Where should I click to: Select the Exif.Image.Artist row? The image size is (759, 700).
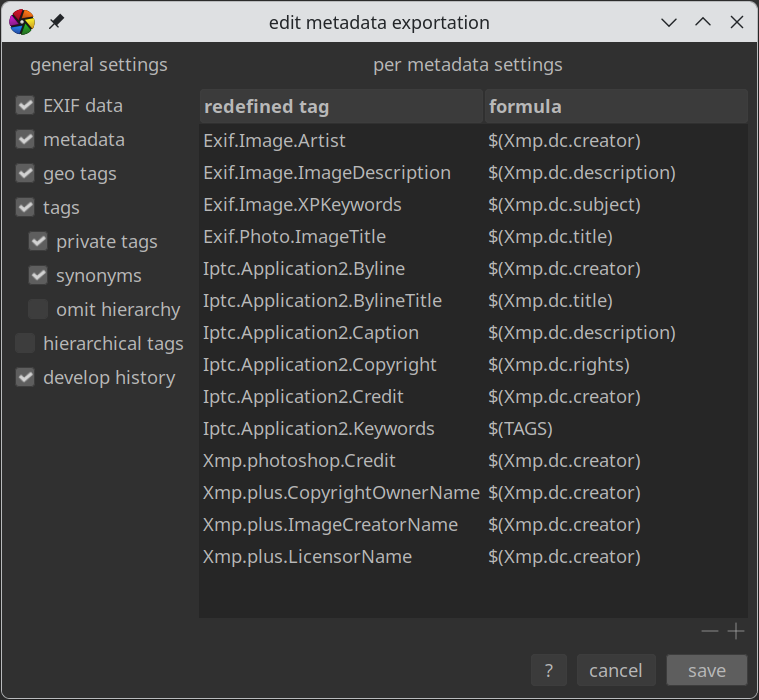(473, 141)
